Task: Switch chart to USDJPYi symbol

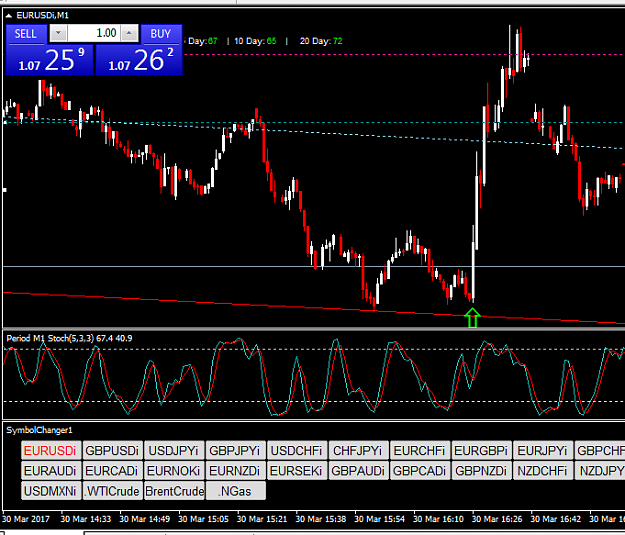Action: (174, 450)
